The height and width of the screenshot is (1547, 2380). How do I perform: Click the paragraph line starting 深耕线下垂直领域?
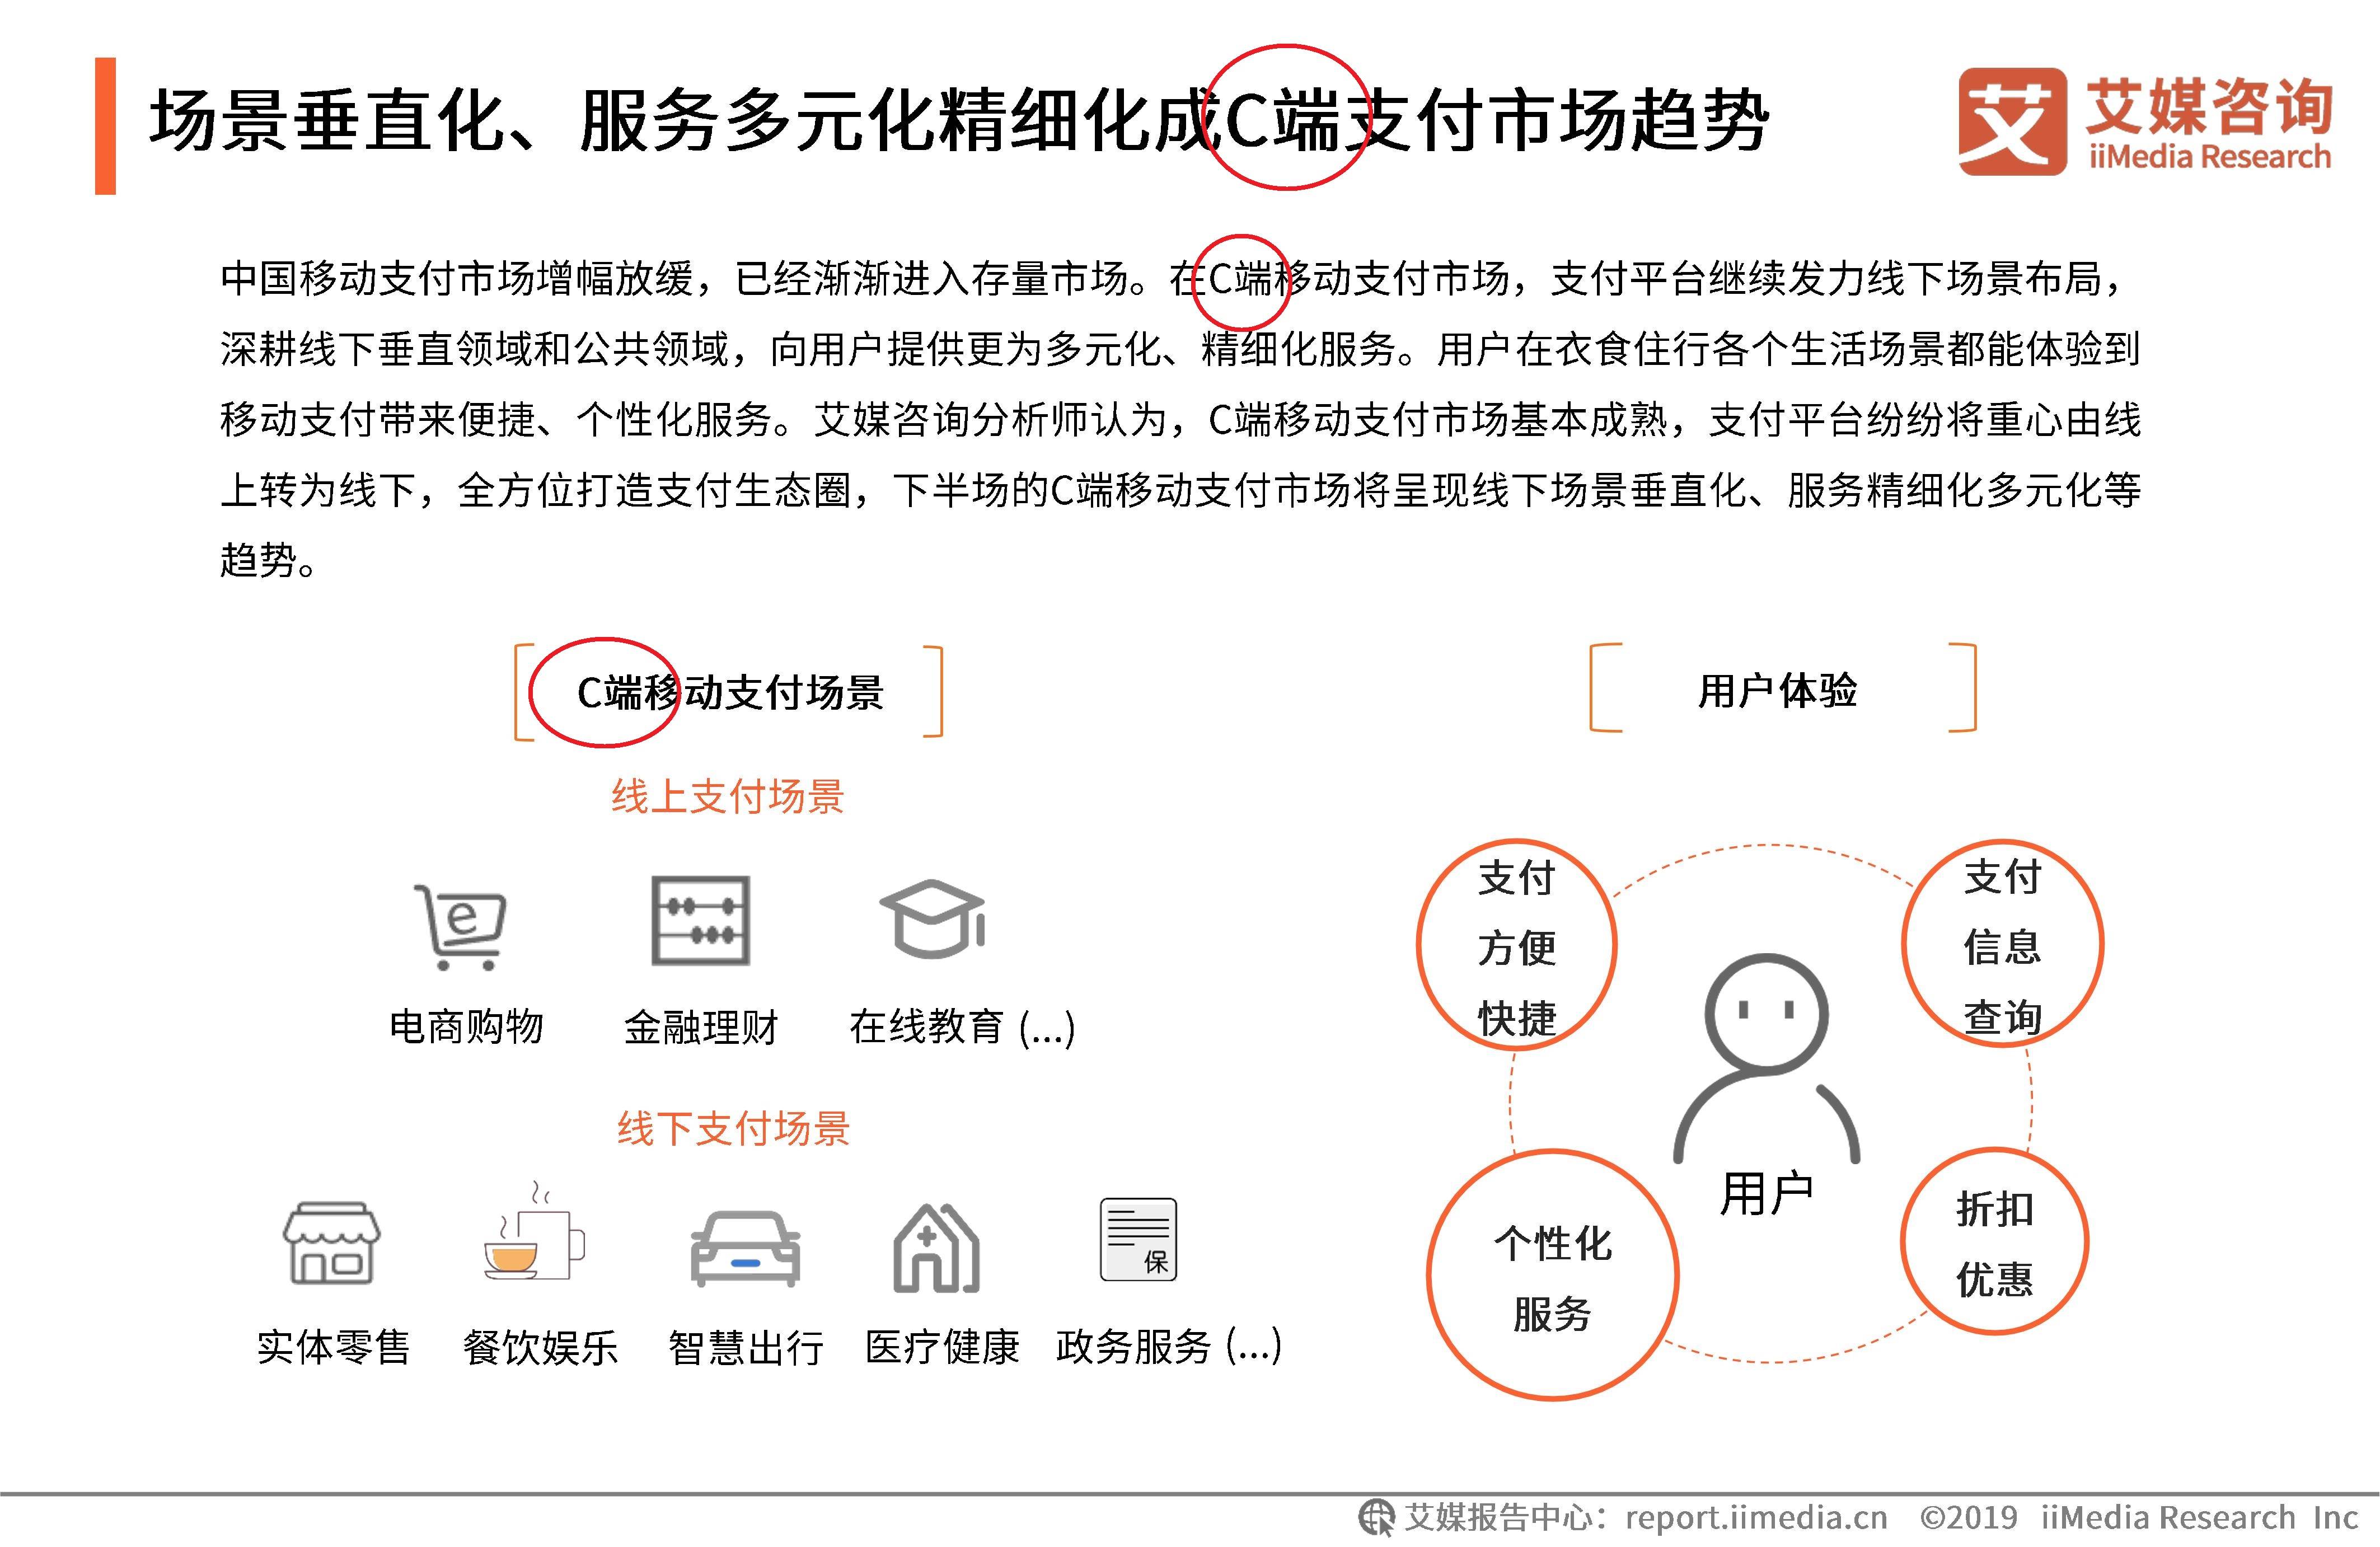(x=1181, y=349)
